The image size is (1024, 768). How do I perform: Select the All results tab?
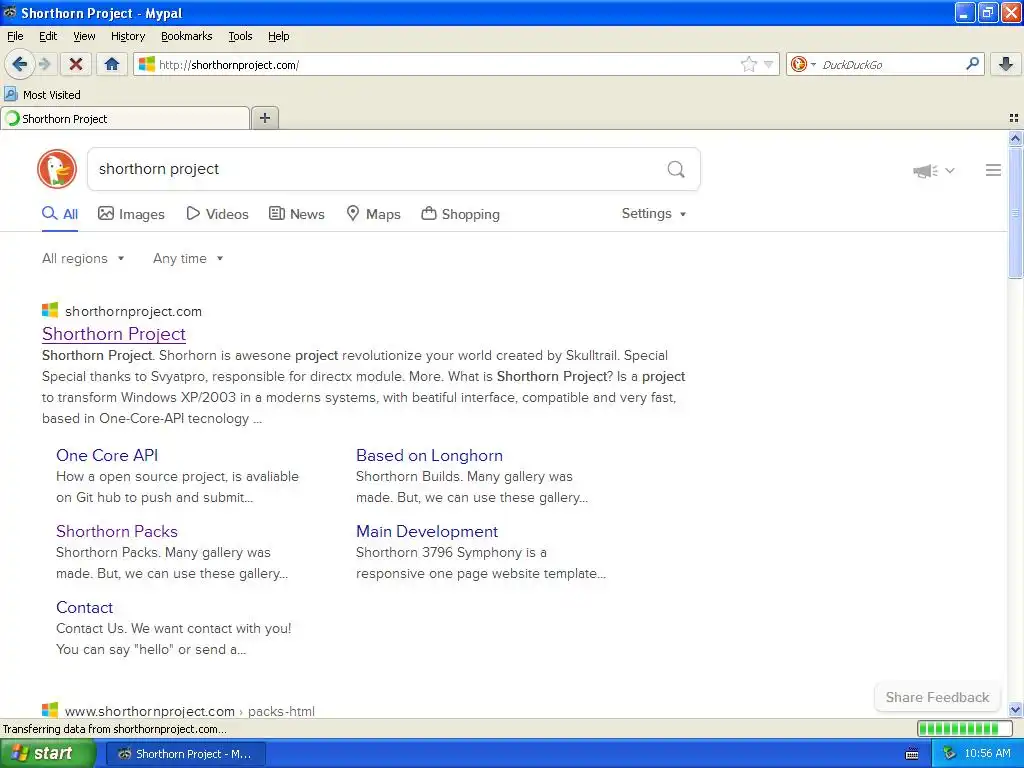click(x=60, y=214)
